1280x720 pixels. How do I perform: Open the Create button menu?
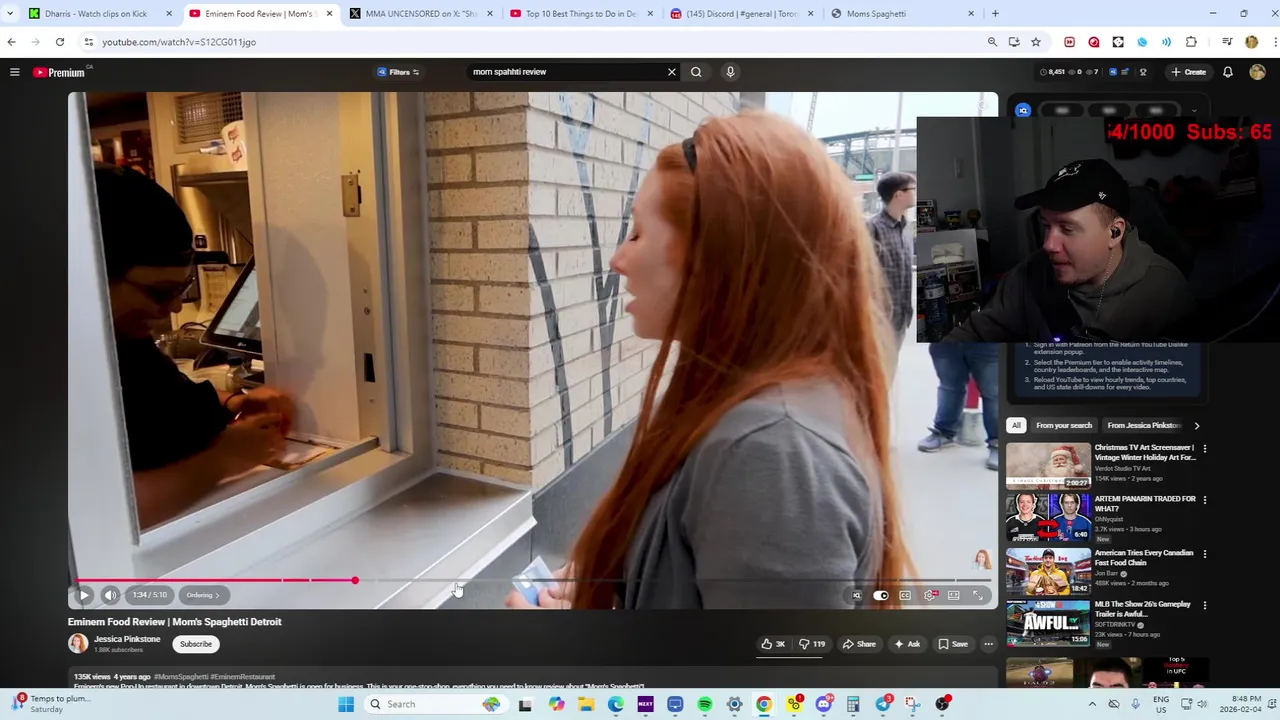click(x=1189, y=72)
